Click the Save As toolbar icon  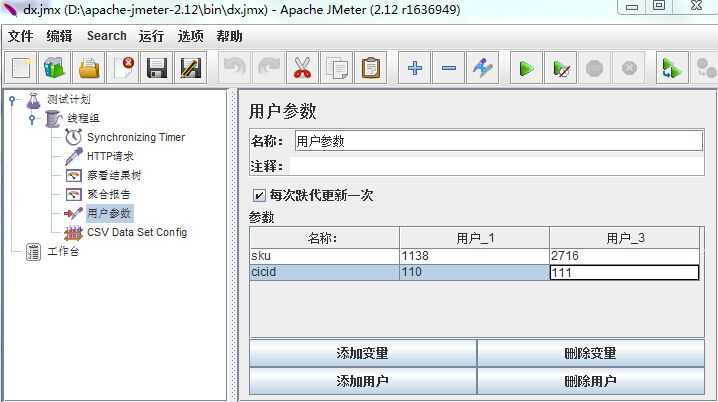coord(190,68)
